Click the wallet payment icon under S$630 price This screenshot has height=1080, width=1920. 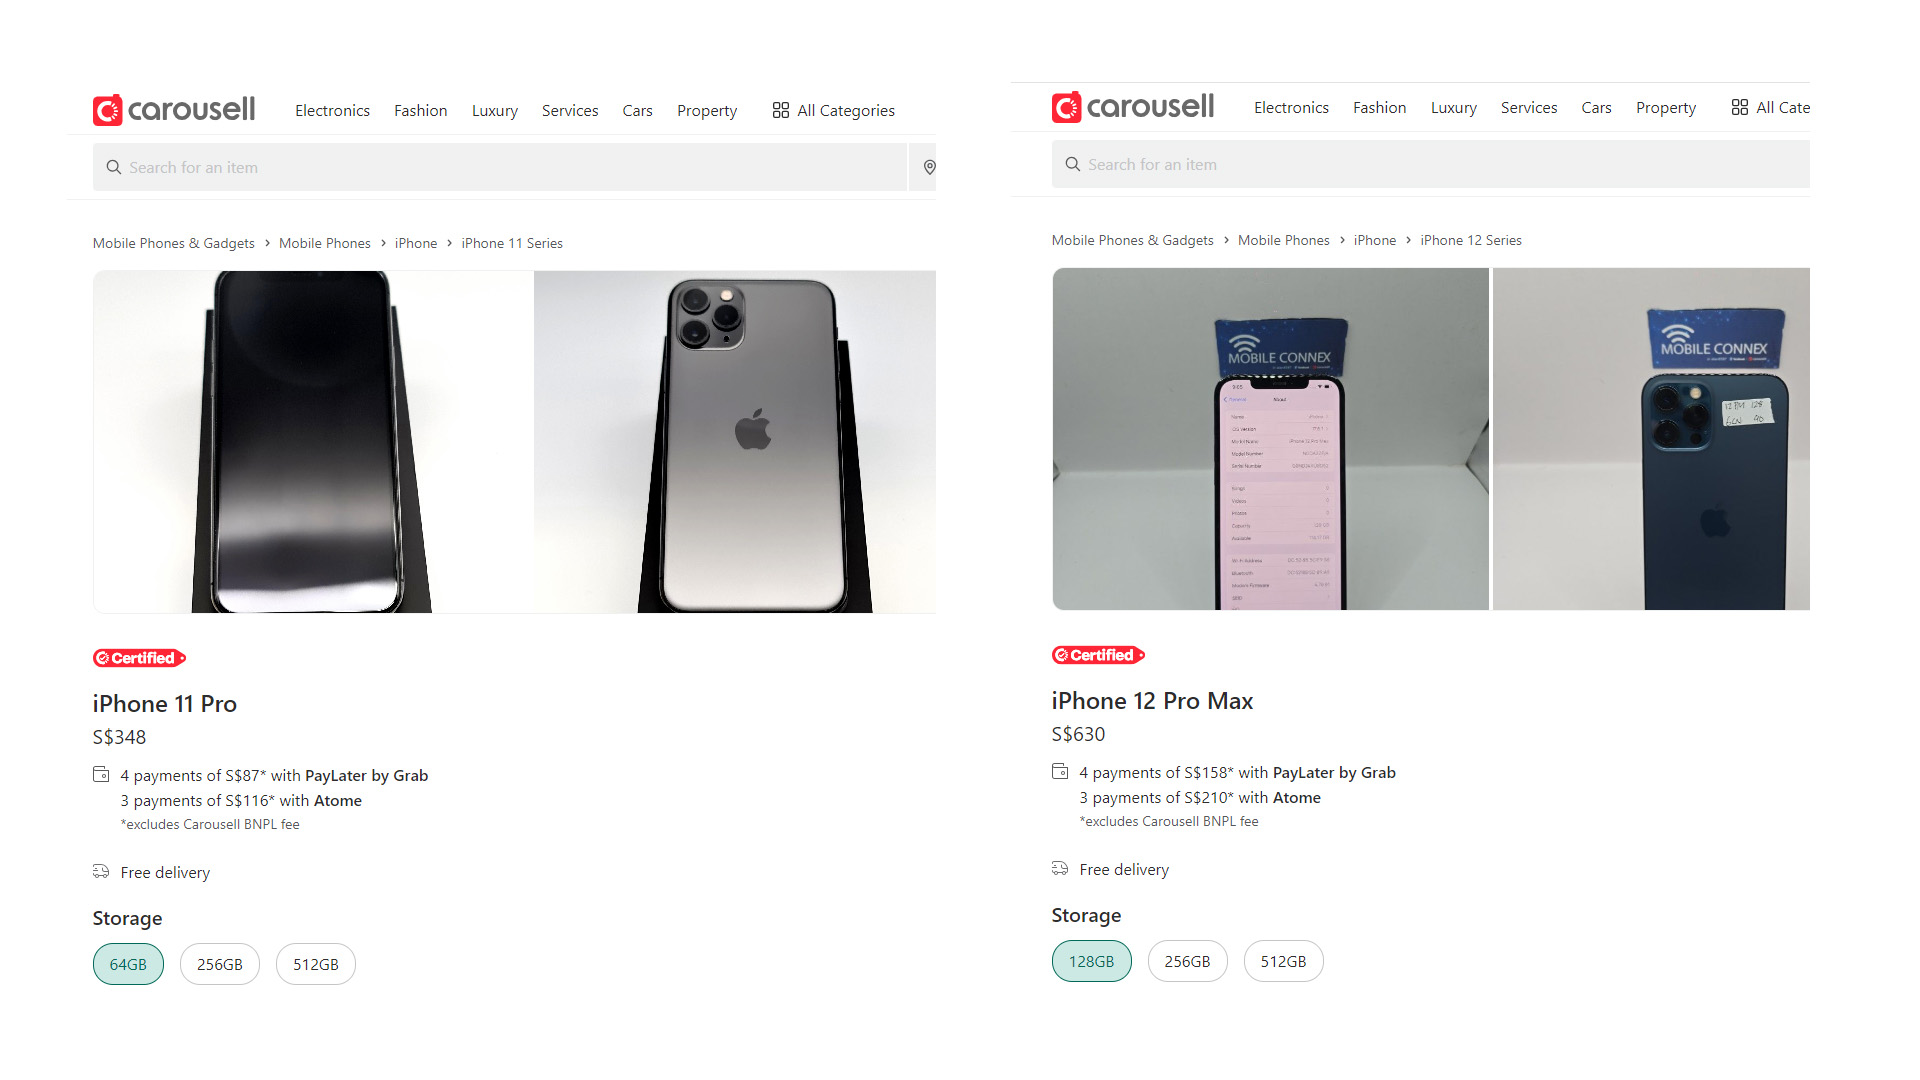coord(1060,772)
